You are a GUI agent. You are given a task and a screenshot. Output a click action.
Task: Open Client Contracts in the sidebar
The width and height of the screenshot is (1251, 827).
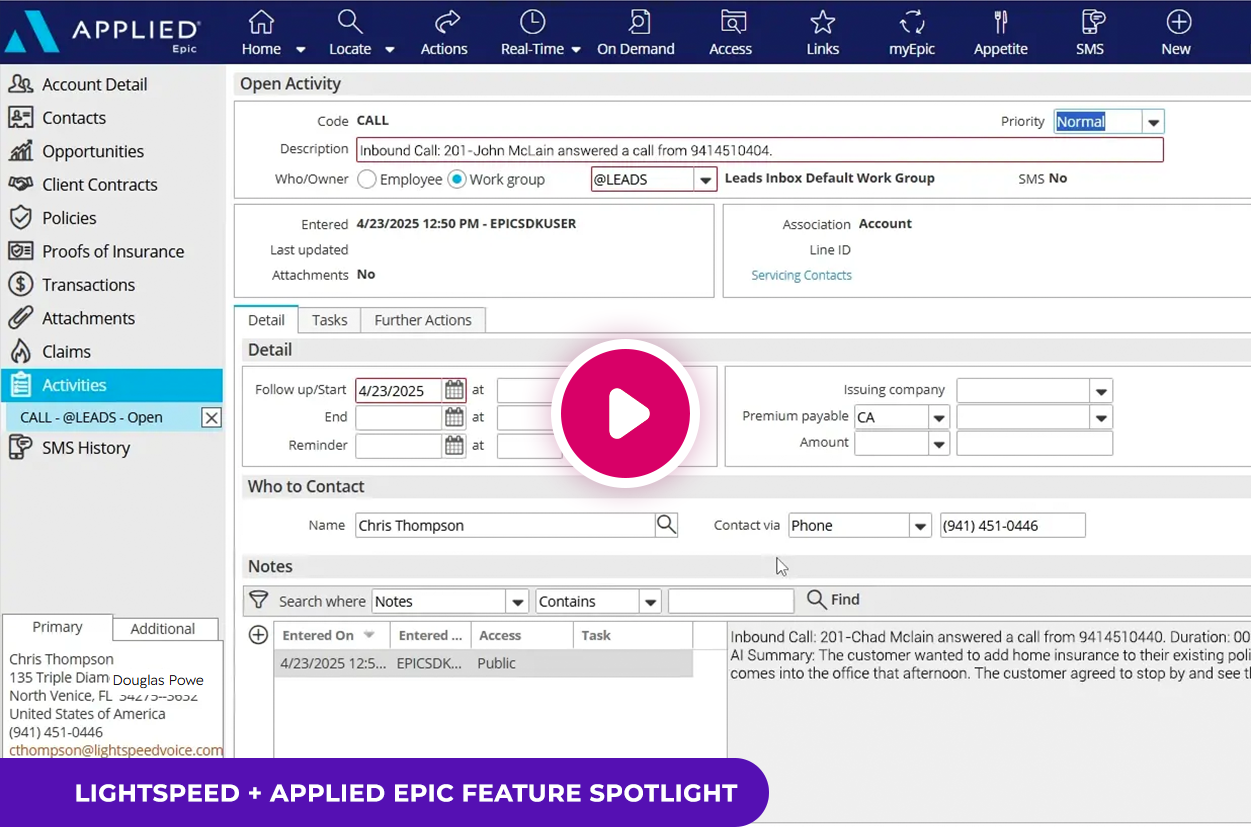pyautogui.click(x=99, y=185)
